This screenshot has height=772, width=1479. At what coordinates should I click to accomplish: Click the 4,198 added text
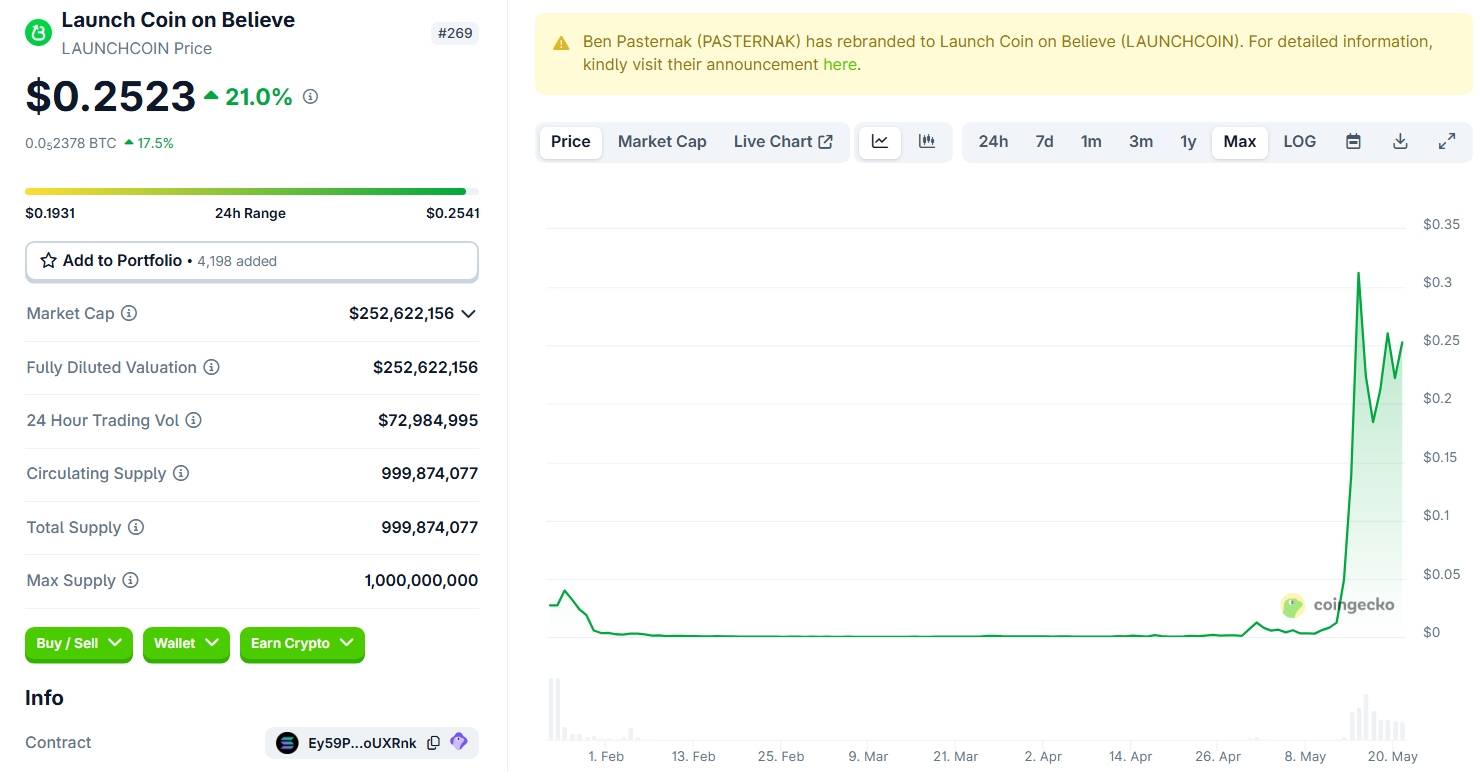pyautogui.click(x=237, y=261)
